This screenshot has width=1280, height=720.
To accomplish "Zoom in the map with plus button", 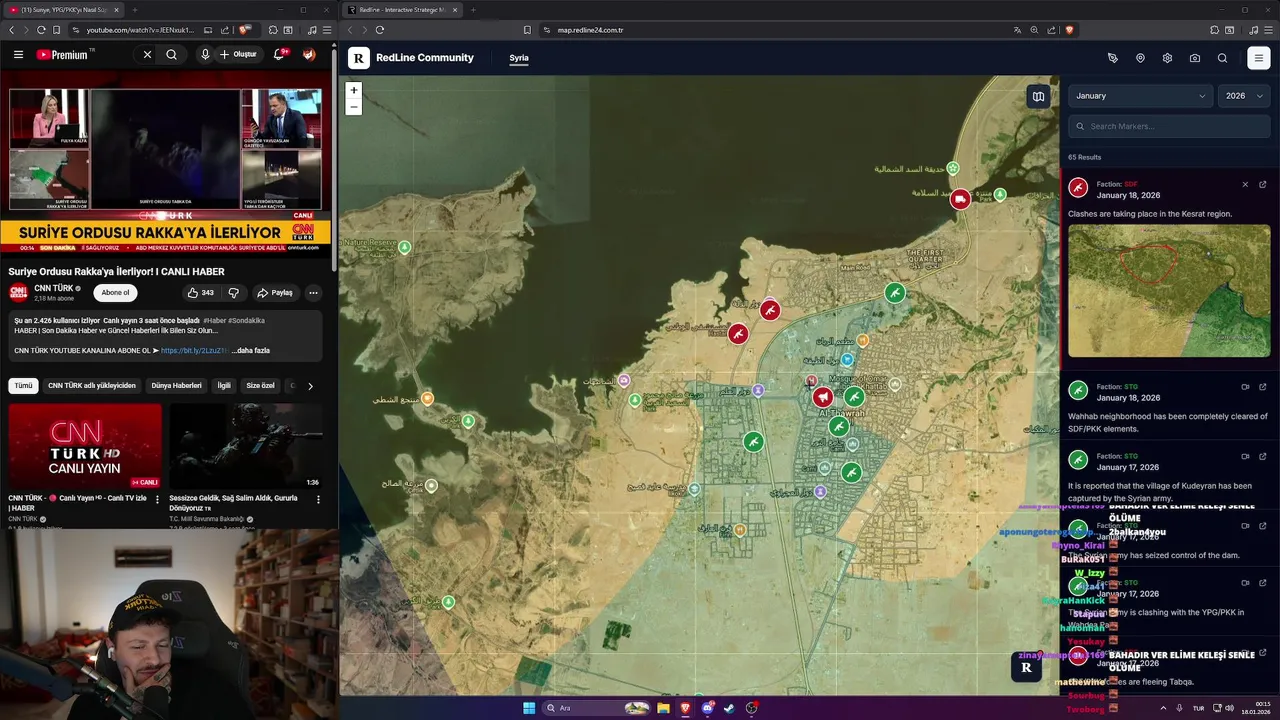I will coord(353,90).
